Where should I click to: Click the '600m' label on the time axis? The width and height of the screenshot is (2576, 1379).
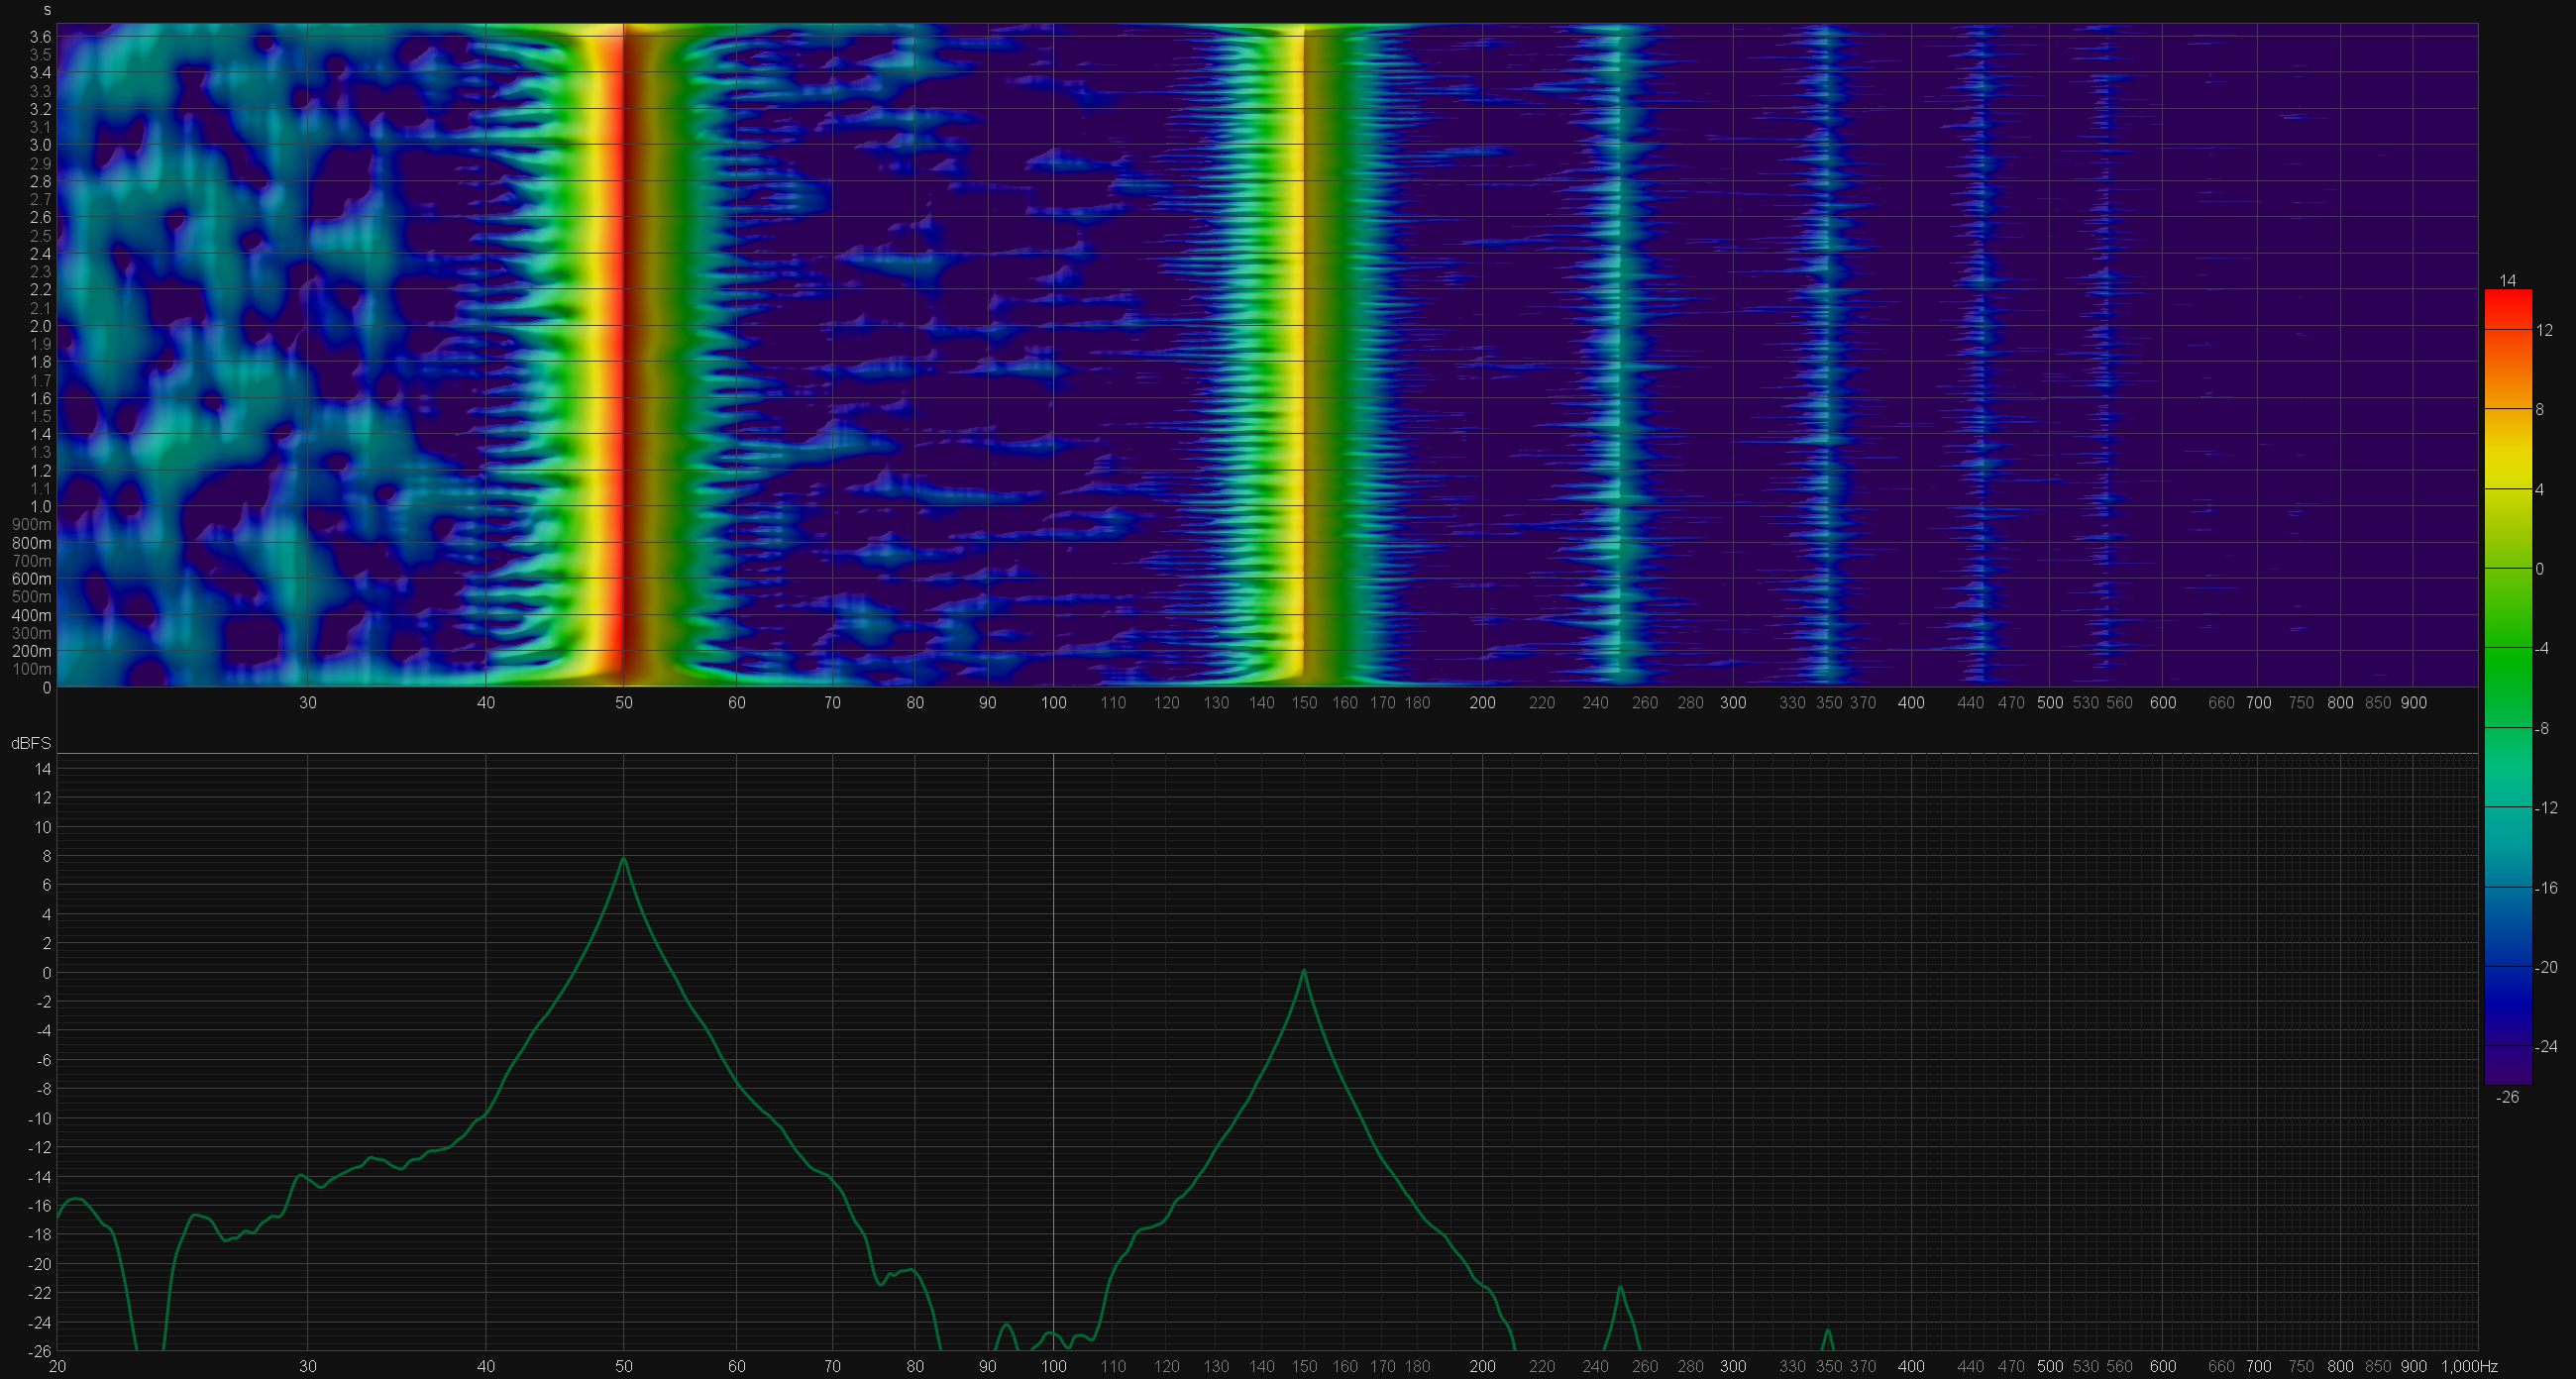pos(32,579)
